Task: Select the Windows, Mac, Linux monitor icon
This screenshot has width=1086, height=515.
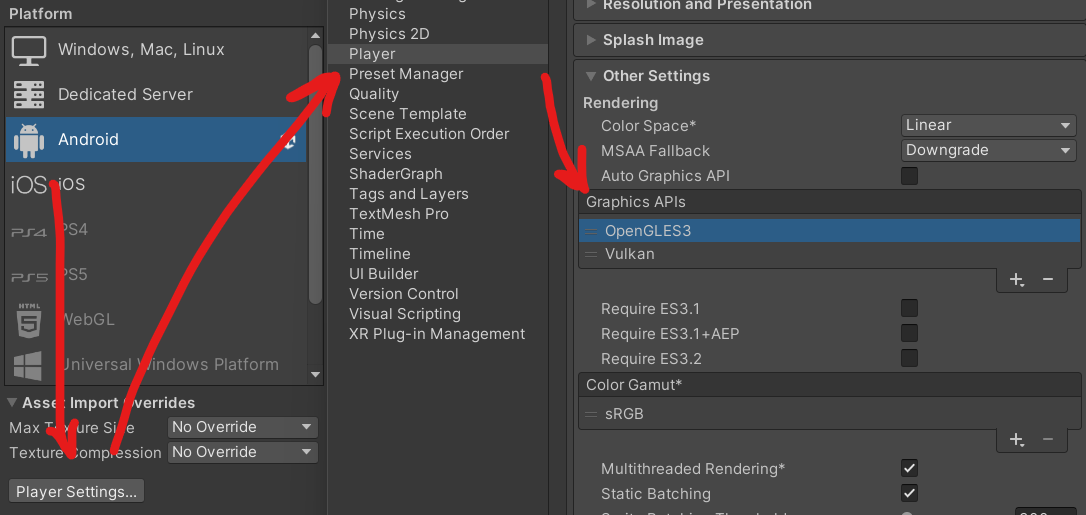Action: [x=28, y=51]
